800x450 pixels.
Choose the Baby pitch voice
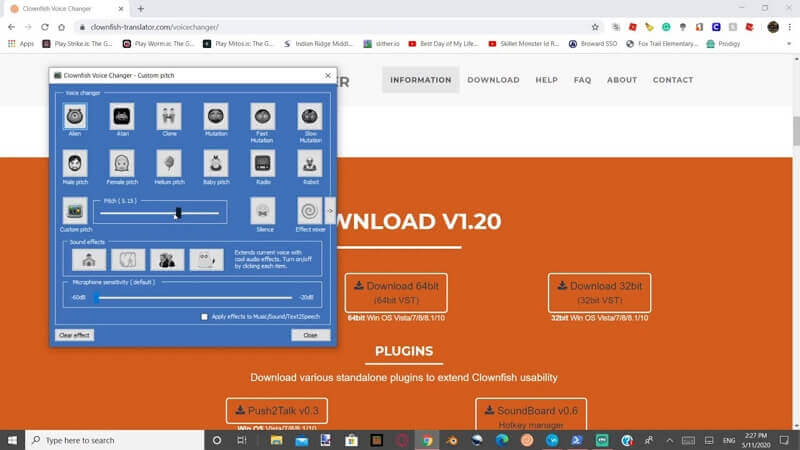click(216, 164)
